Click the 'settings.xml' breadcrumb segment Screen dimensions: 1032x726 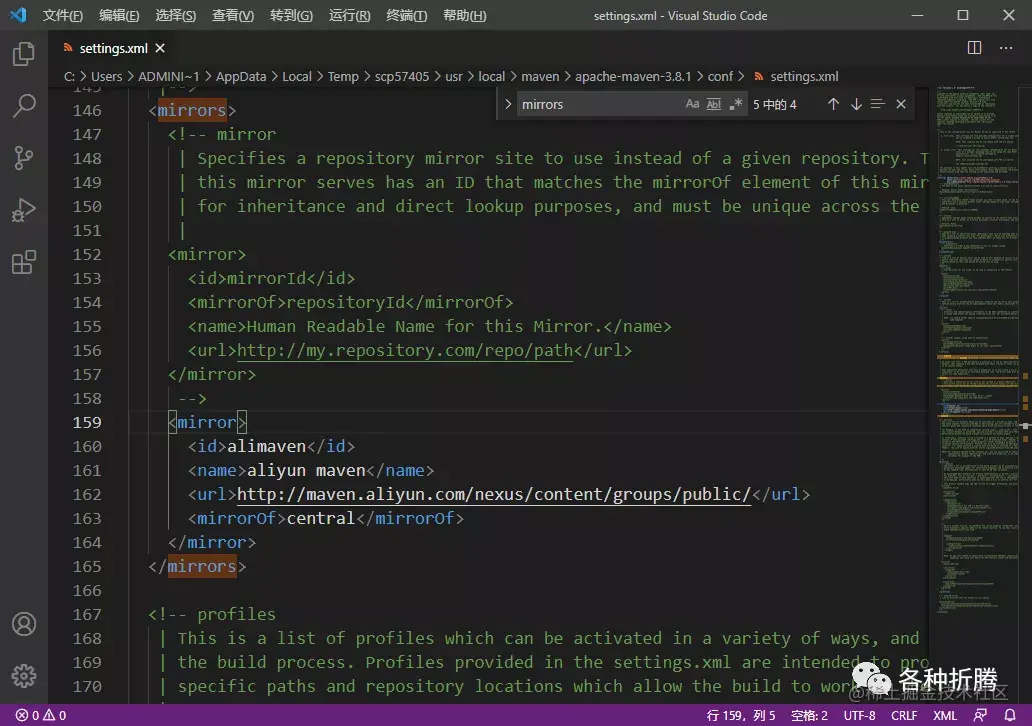point(804,76)
